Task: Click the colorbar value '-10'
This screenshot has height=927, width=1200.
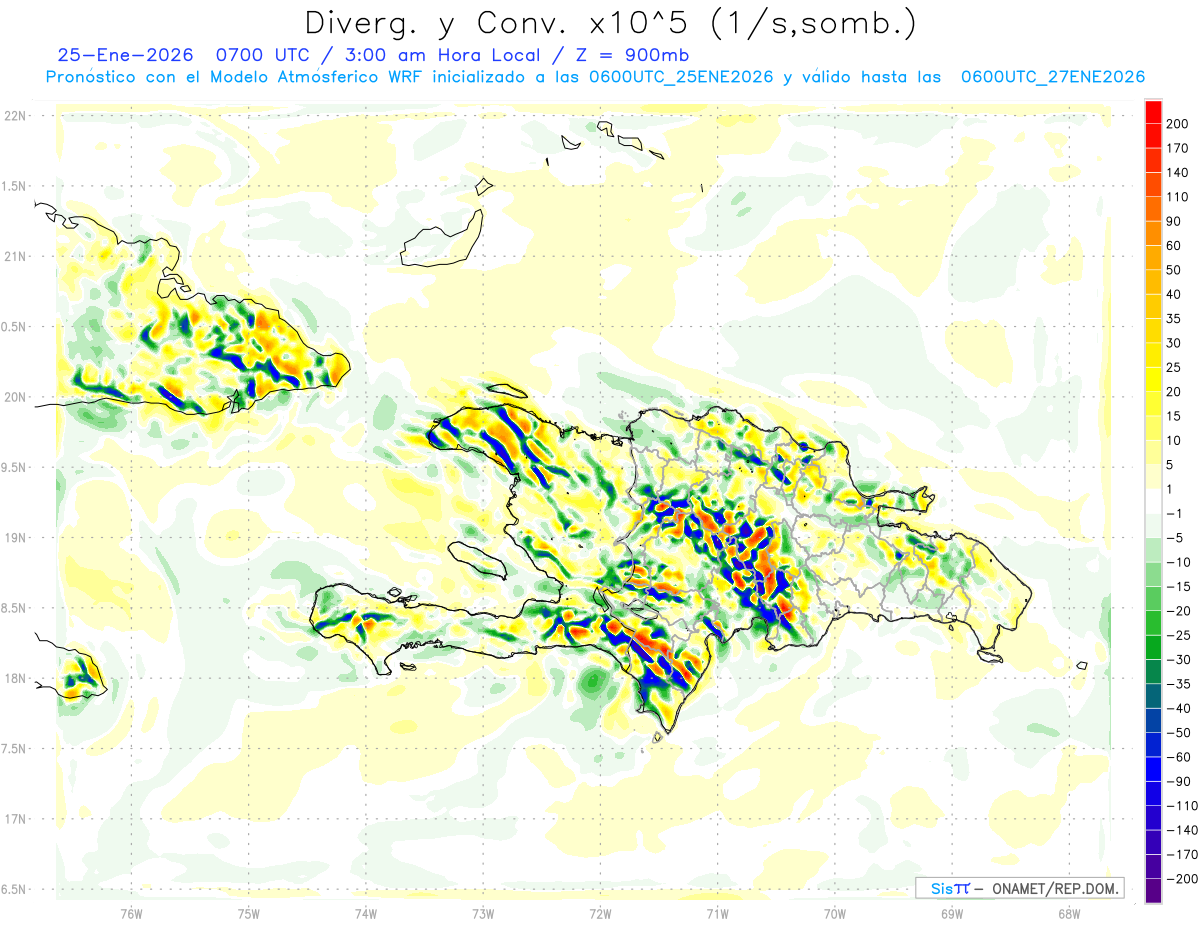Action: coord(1180,562)
